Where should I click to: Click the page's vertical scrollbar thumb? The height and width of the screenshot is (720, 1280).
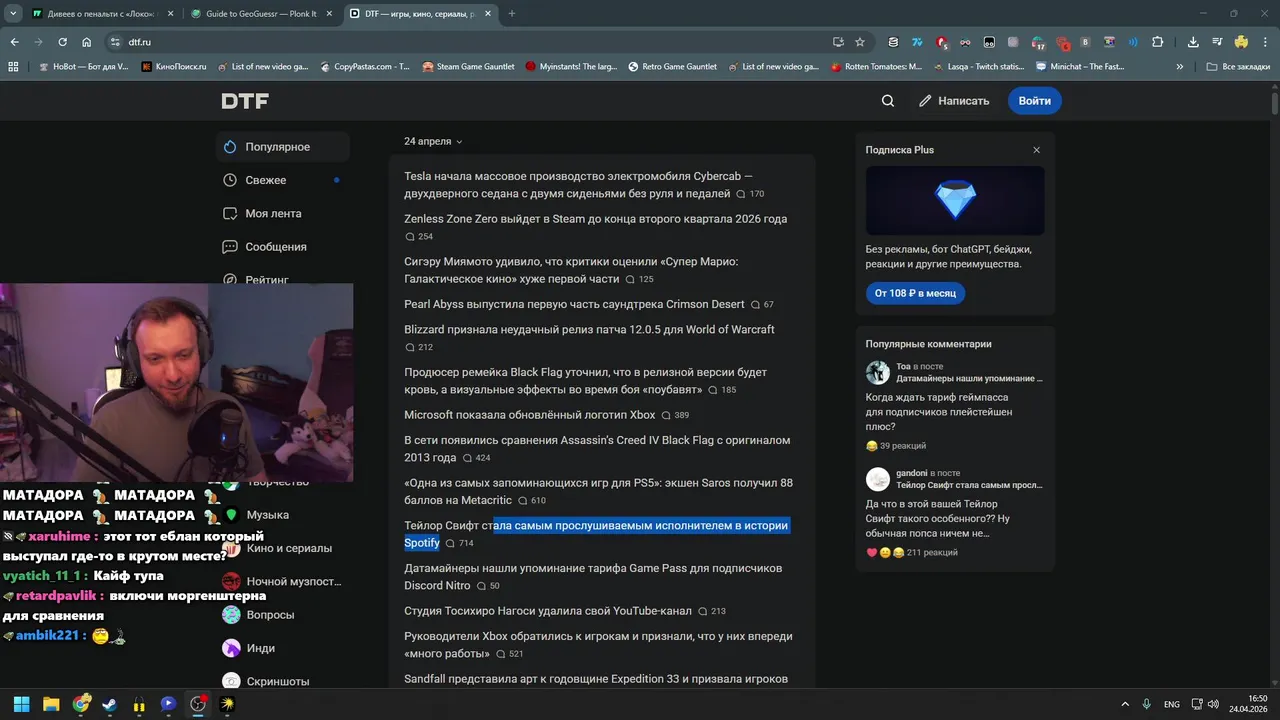click(1275, 104)
